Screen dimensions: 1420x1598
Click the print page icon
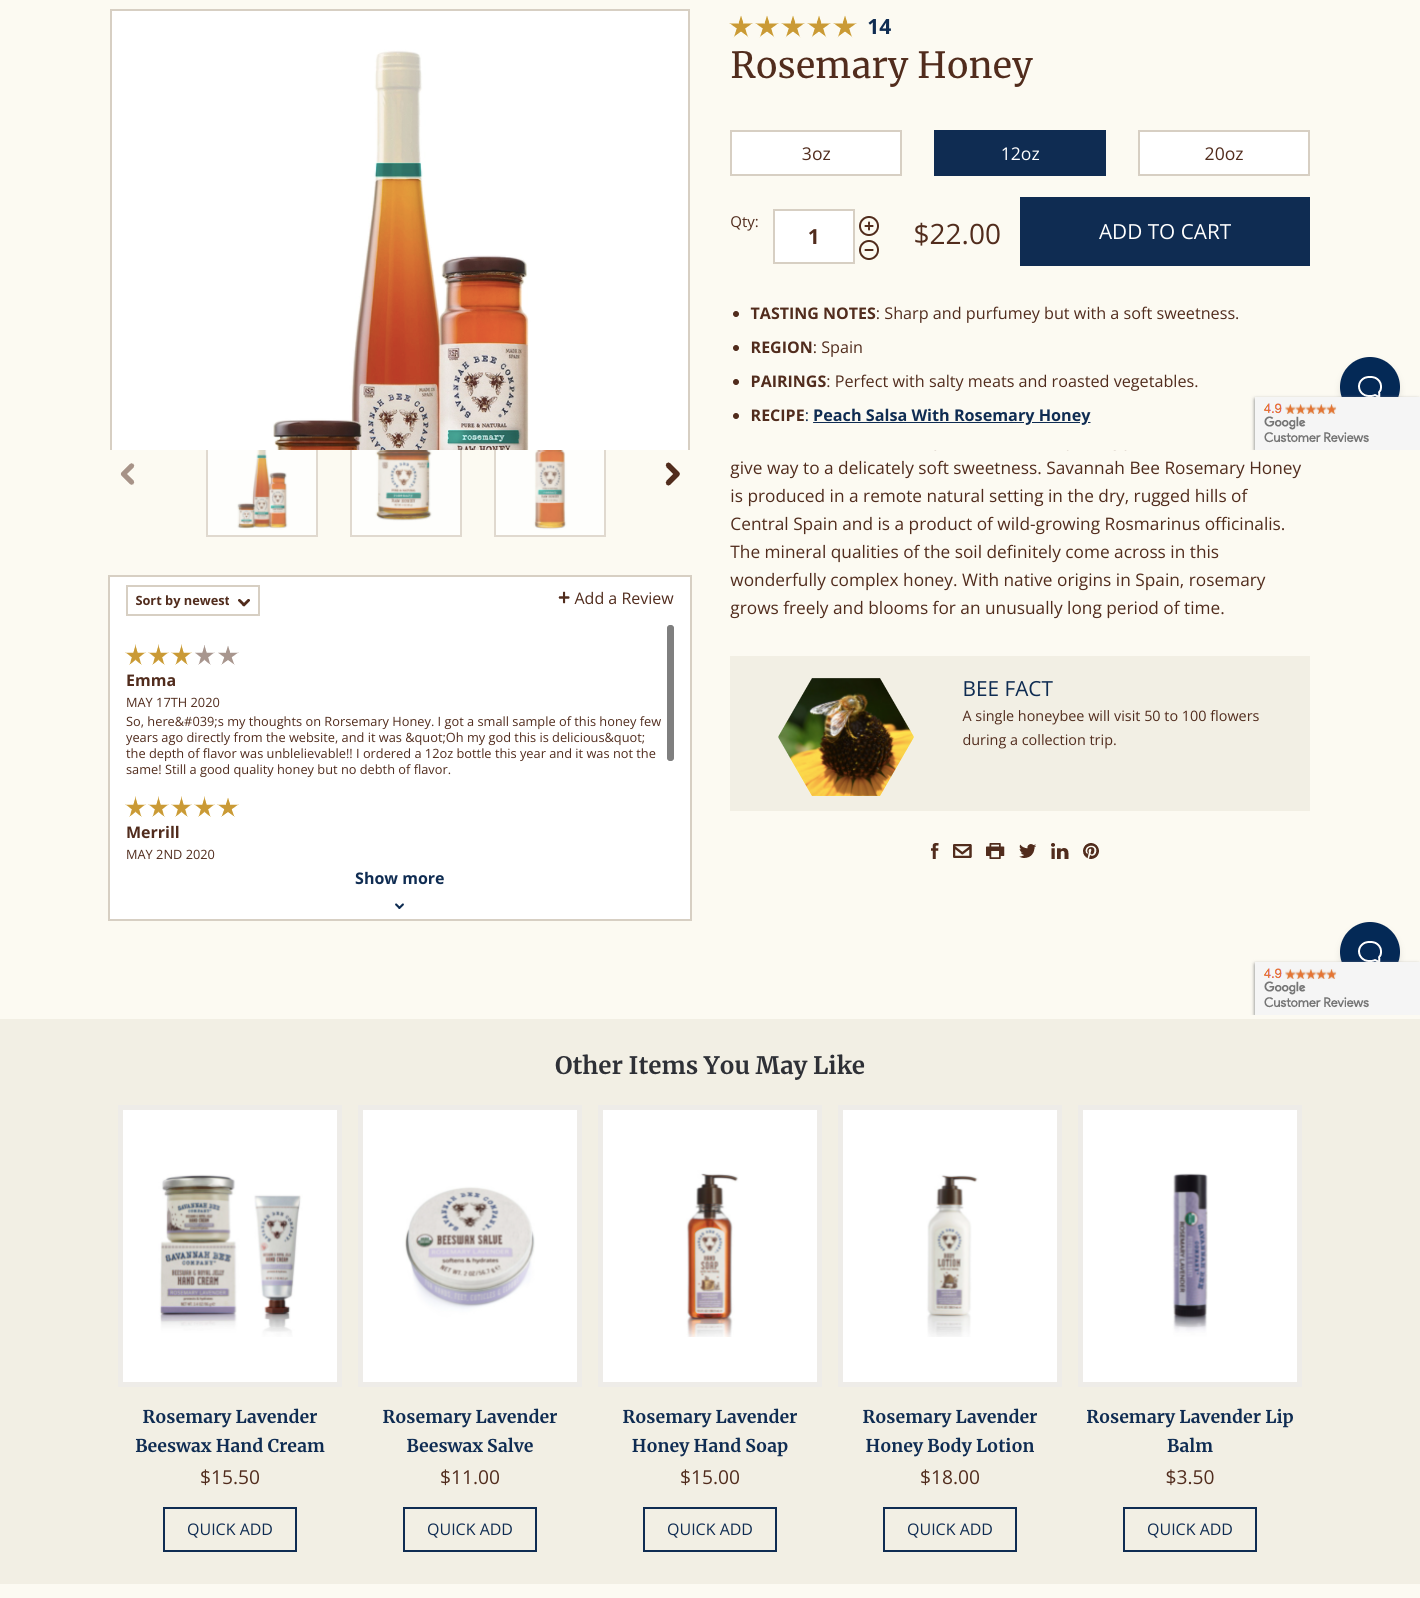coord(995,851)
